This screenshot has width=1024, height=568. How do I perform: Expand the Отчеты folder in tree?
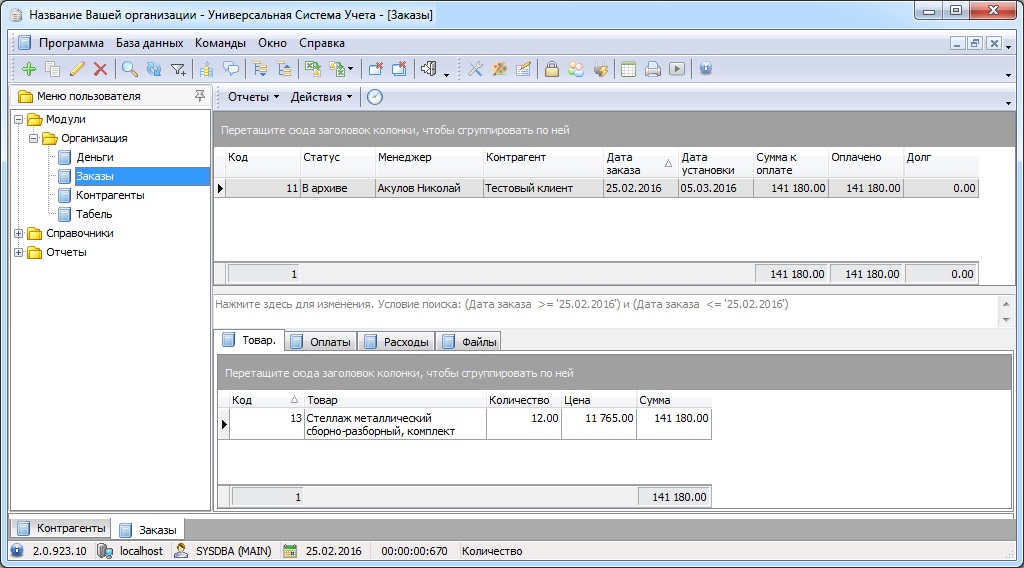click(19, 252)
